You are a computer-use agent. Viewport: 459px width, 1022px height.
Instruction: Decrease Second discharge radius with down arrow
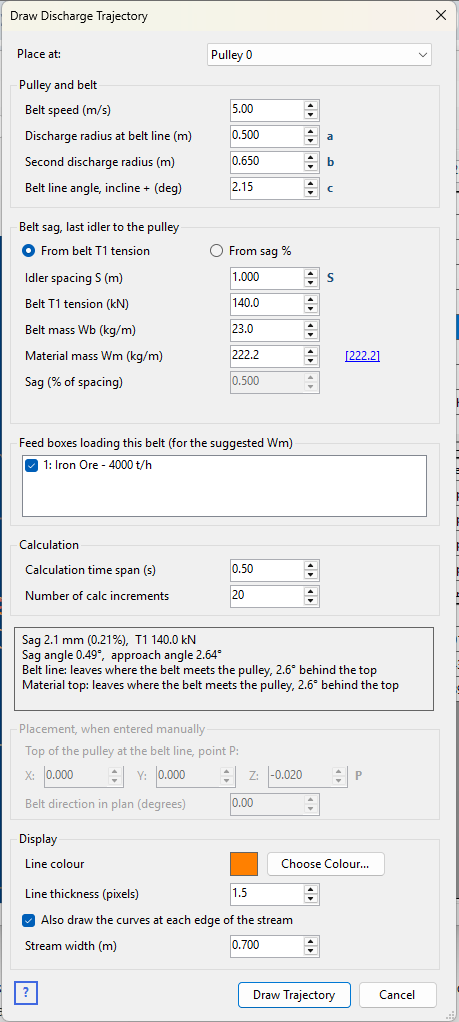[311, 167]
